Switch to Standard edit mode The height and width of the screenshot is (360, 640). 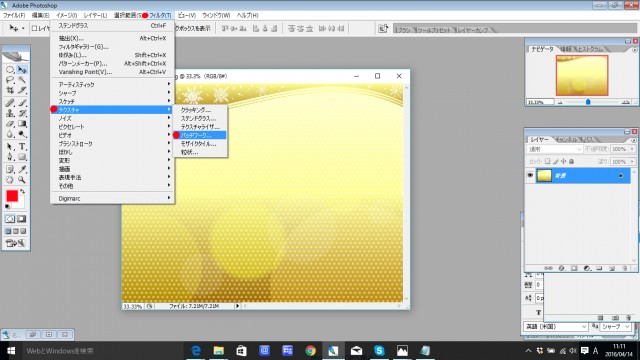(x=10, y=219)
